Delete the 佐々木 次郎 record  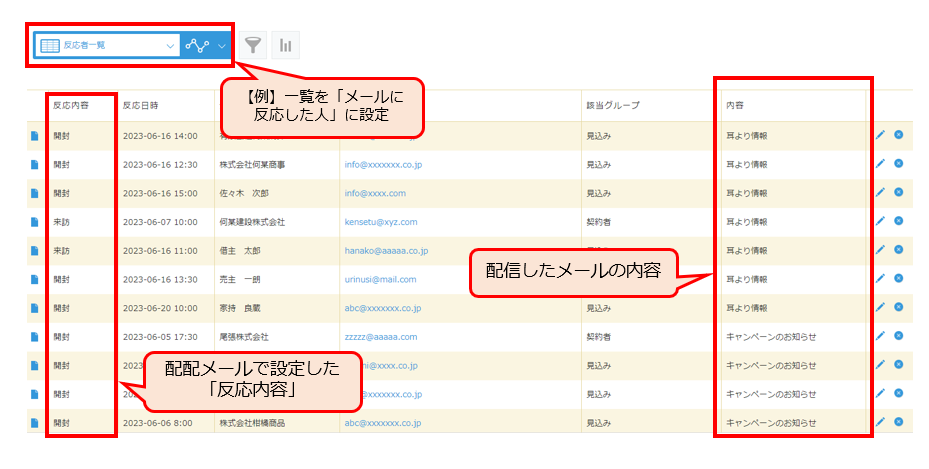pos(899,192)
